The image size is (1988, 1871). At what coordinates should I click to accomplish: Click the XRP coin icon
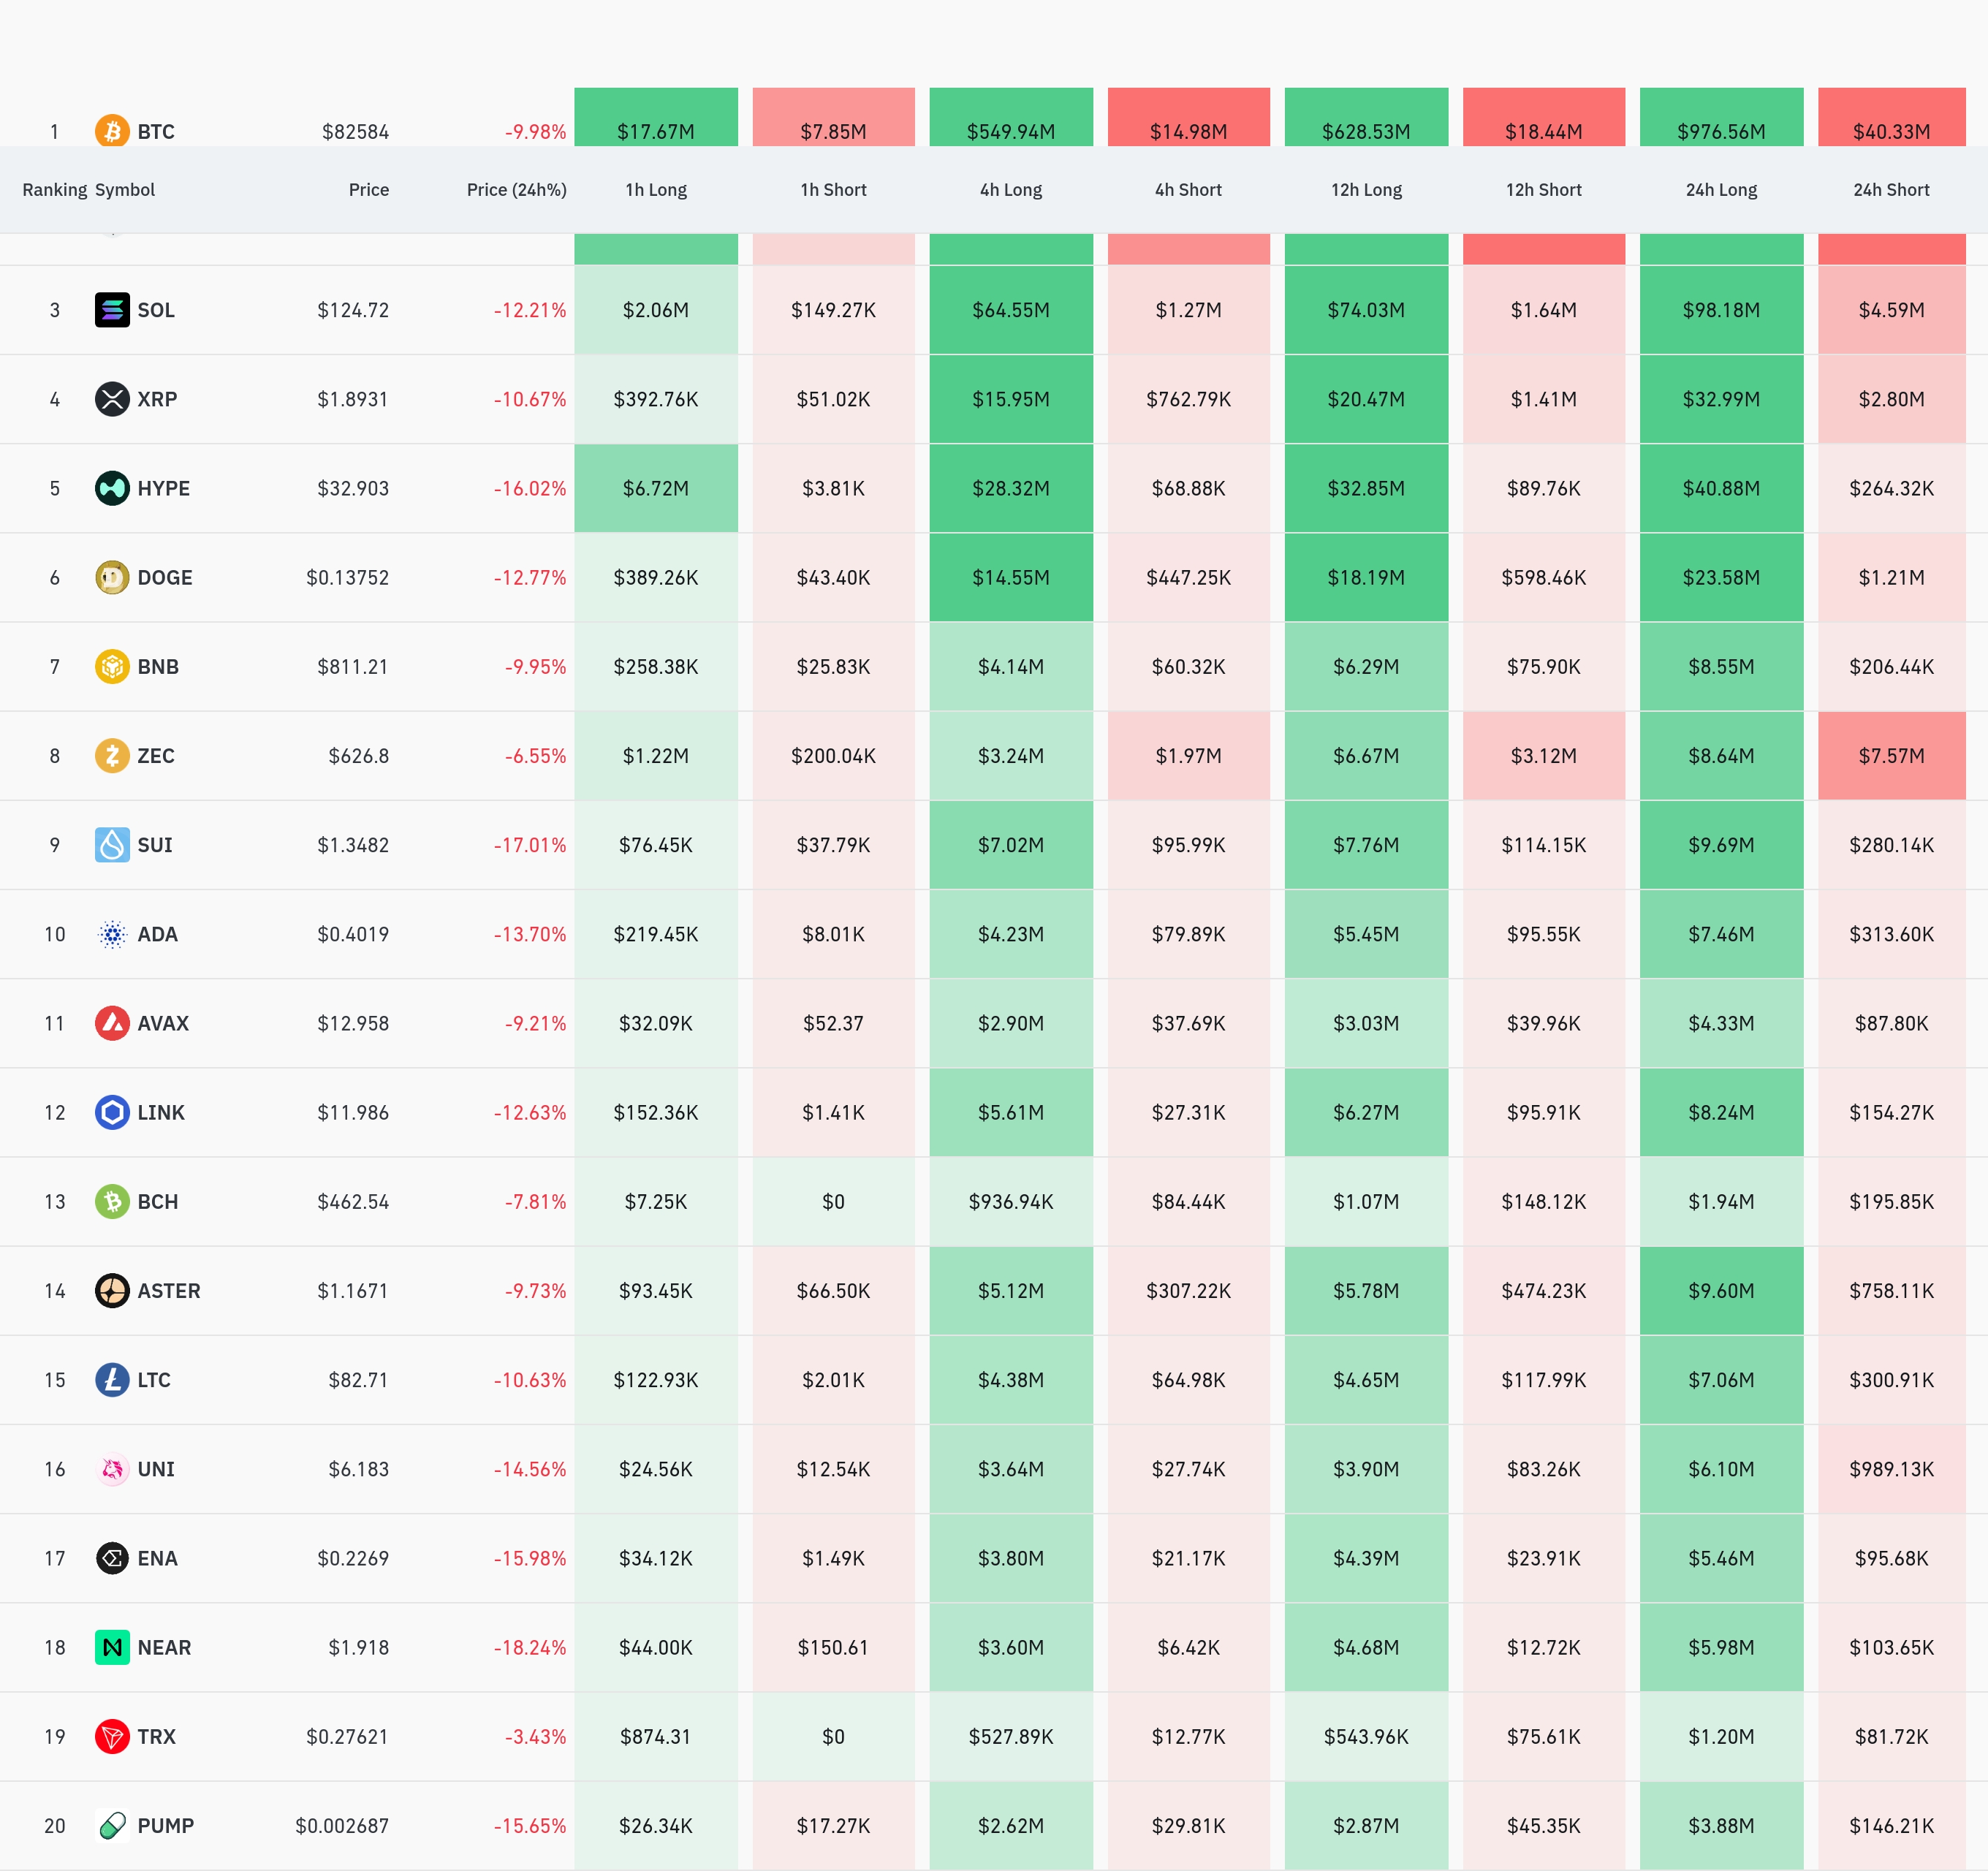coord(112,399)
